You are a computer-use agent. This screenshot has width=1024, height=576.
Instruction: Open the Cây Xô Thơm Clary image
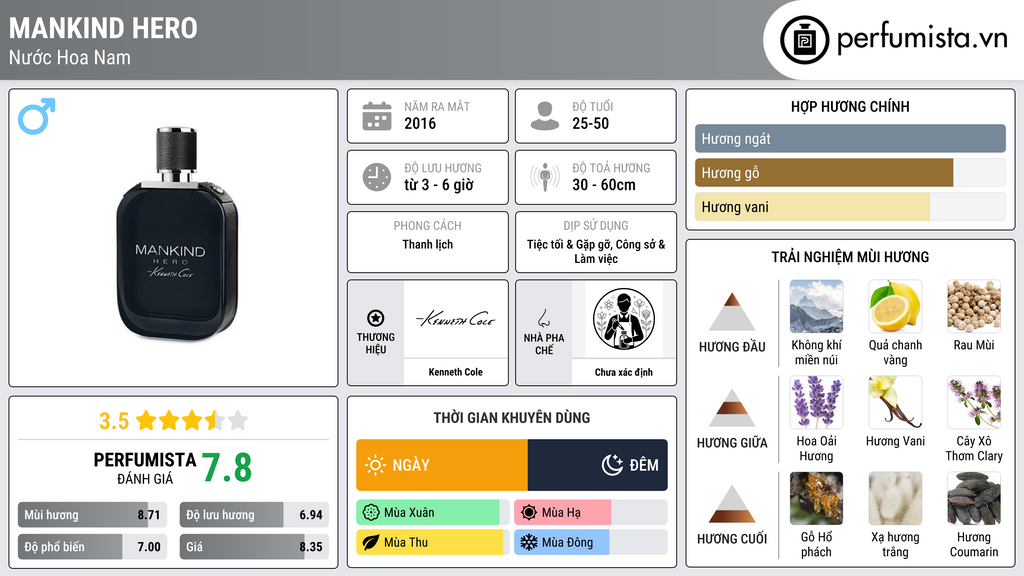(974, 402)
